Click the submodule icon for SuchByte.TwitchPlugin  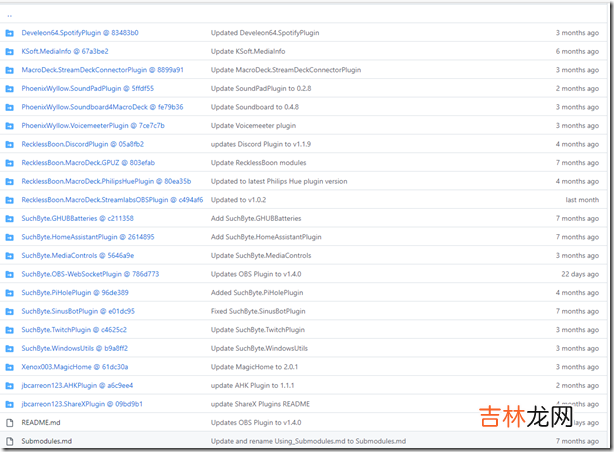pyautogui.click(x=10, y=329)
